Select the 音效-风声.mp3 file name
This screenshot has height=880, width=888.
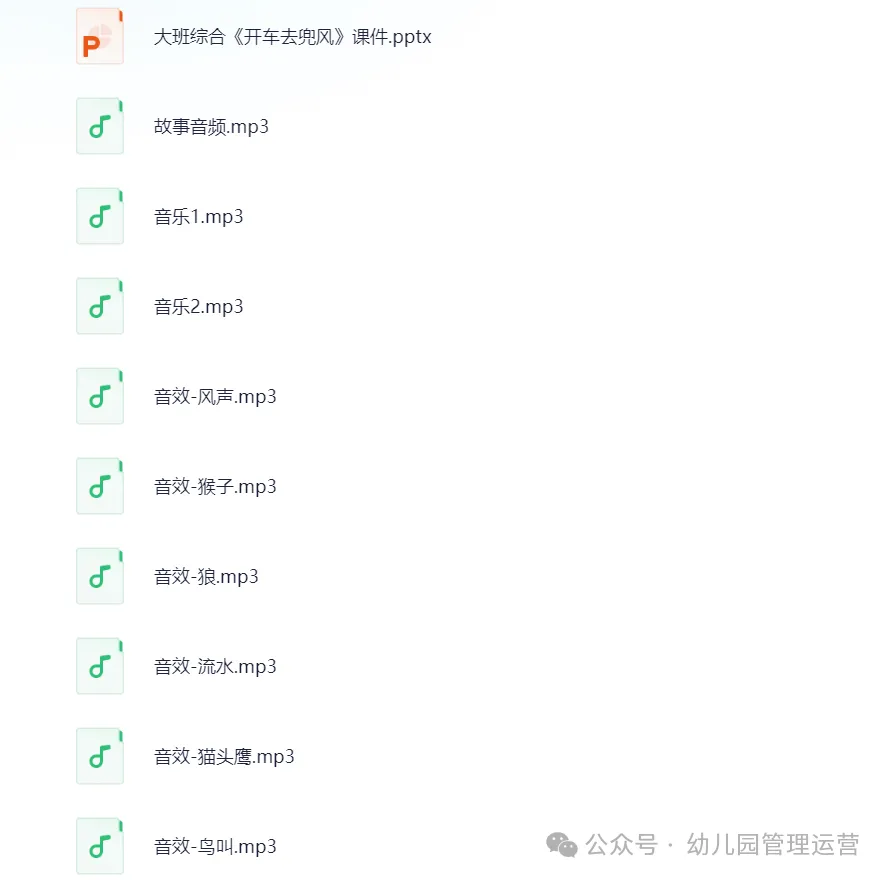215,396
